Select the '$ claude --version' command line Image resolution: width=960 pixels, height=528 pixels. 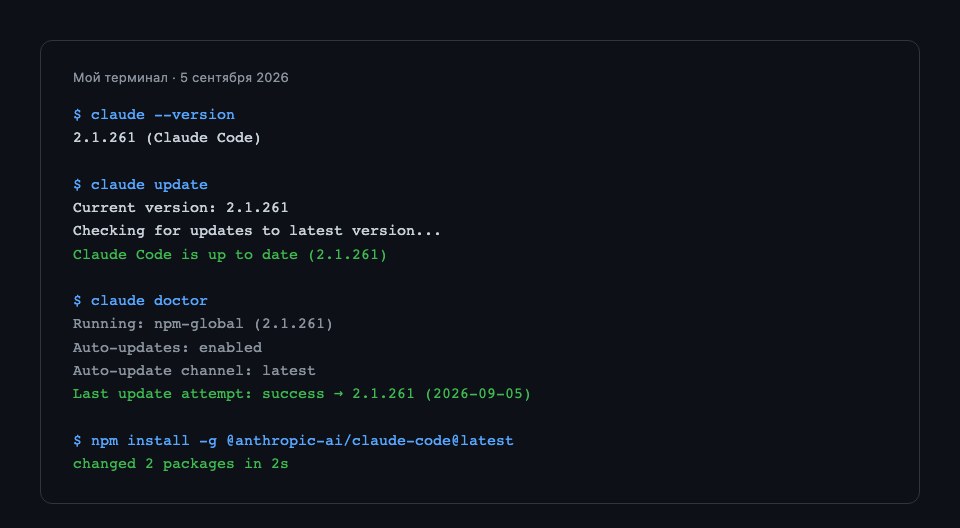point(154,115)
